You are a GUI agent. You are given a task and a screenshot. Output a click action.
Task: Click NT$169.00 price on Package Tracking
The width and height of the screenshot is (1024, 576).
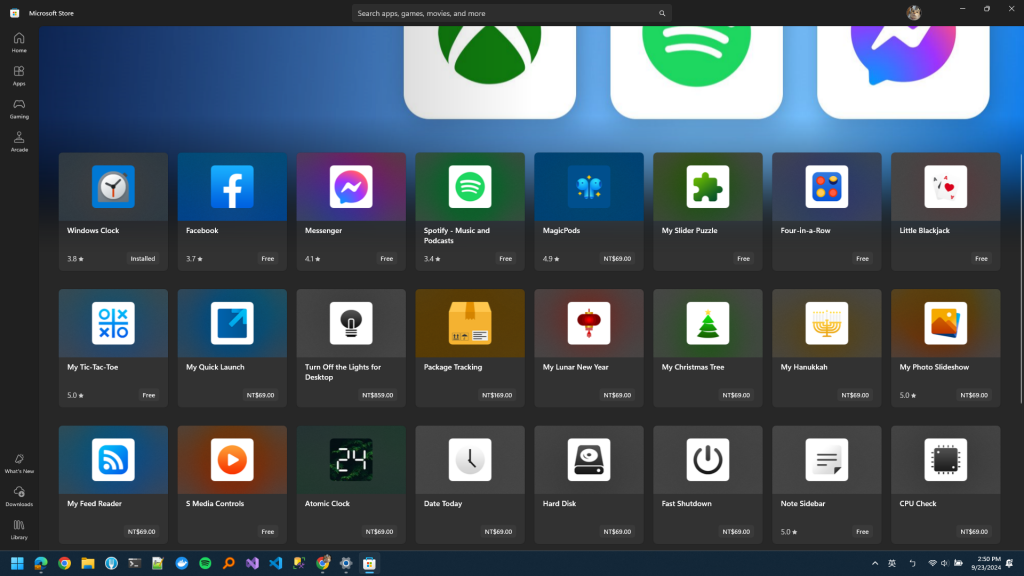pyautogui.click(x=496, y=395)
